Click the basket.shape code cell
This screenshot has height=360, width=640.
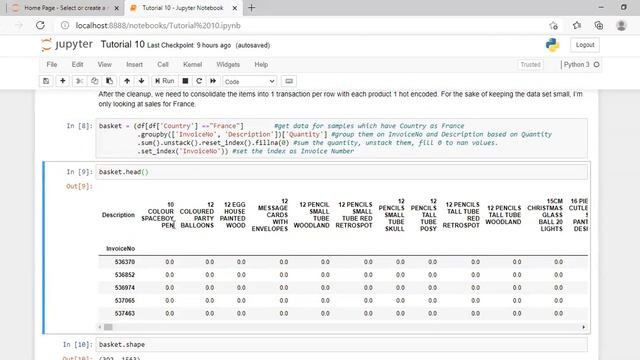[x=342, y=344]
